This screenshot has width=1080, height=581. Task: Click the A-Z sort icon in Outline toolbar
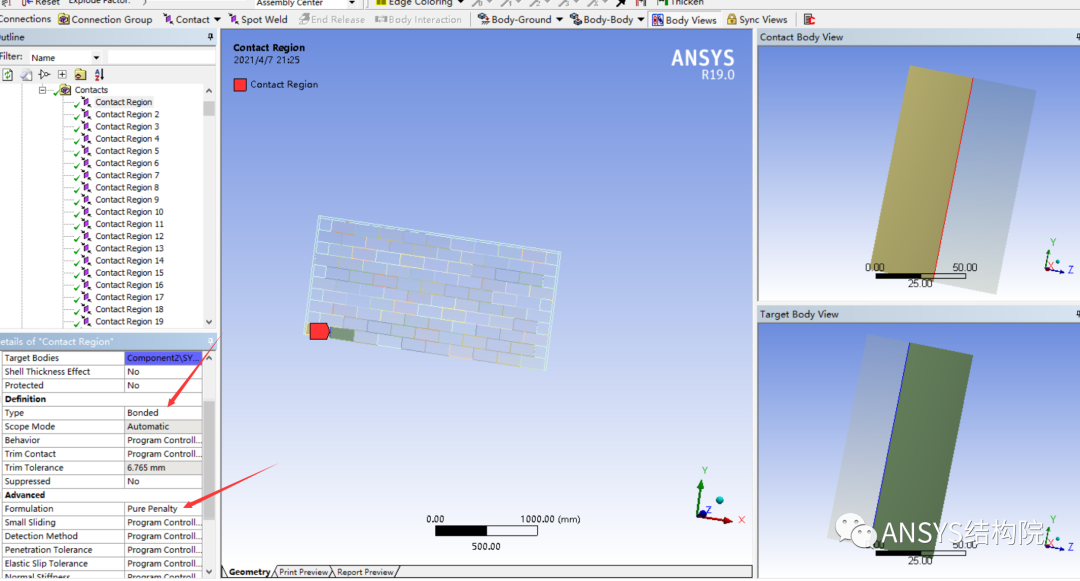click(x=99, y=74)
